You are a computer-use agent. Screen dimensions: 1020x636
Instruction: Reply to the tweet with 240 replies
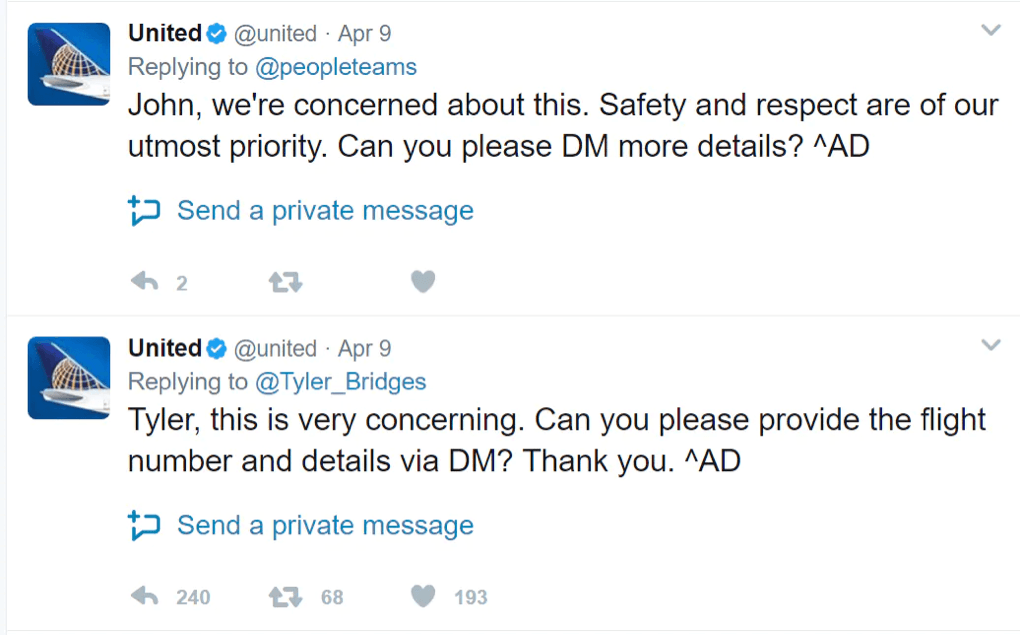tap(146, 597)
